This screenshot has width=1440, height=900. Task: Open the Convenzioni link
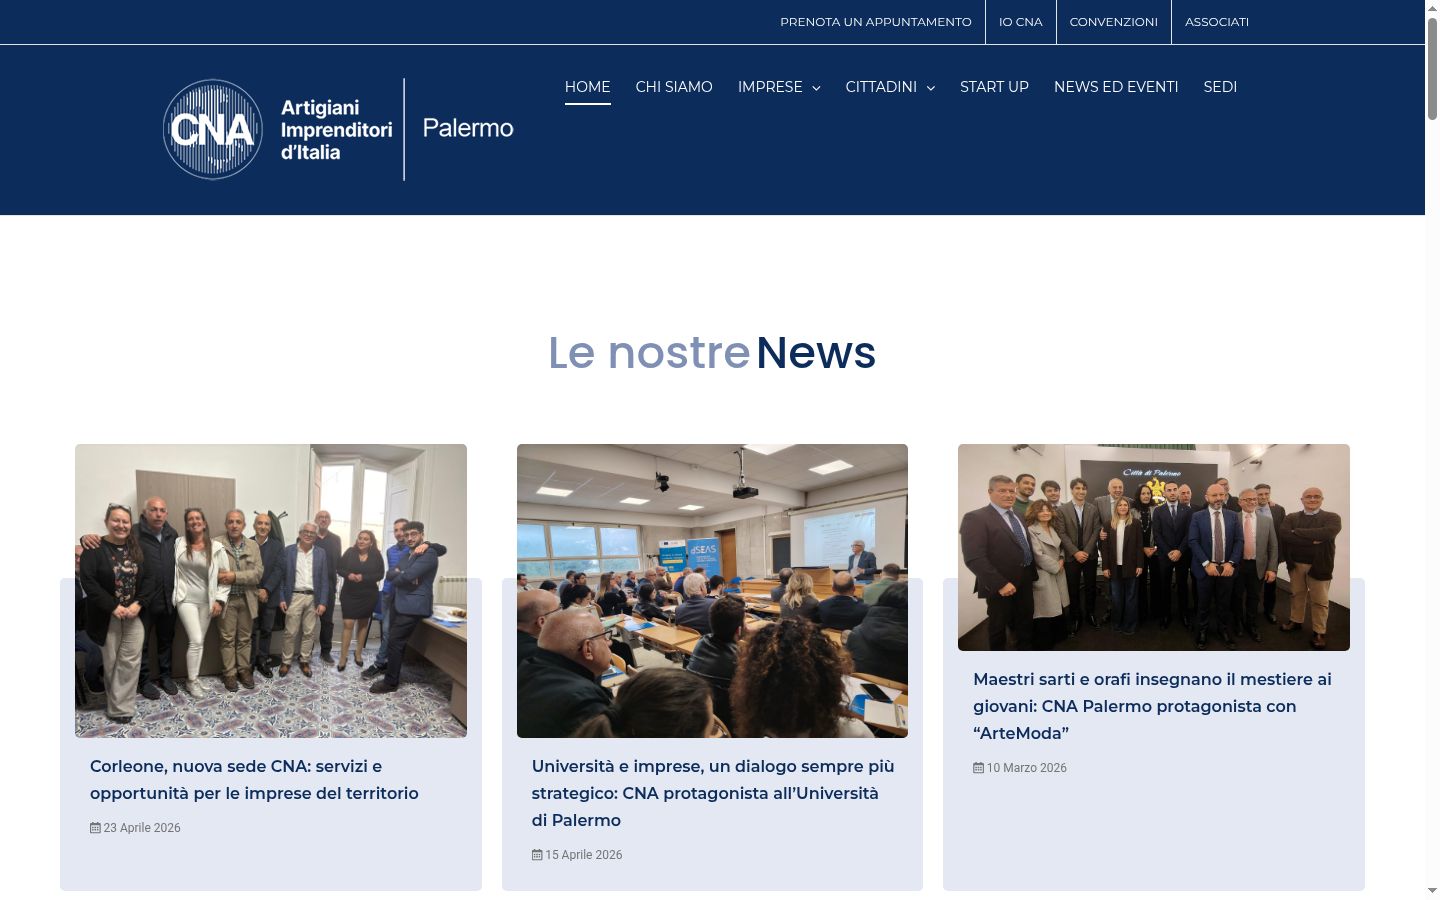(1114, 22)
